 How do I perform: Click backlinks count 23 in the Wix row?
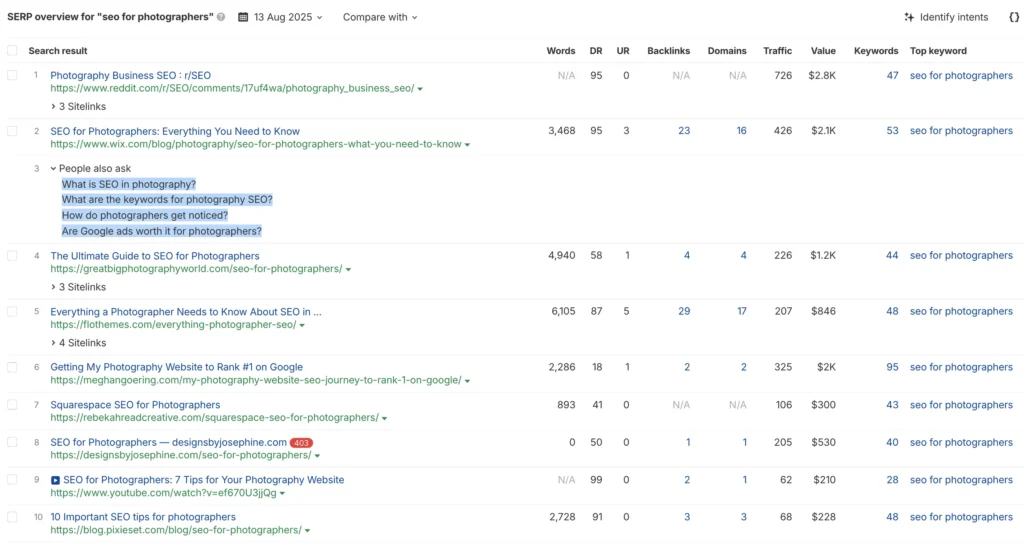click(684, 131)
